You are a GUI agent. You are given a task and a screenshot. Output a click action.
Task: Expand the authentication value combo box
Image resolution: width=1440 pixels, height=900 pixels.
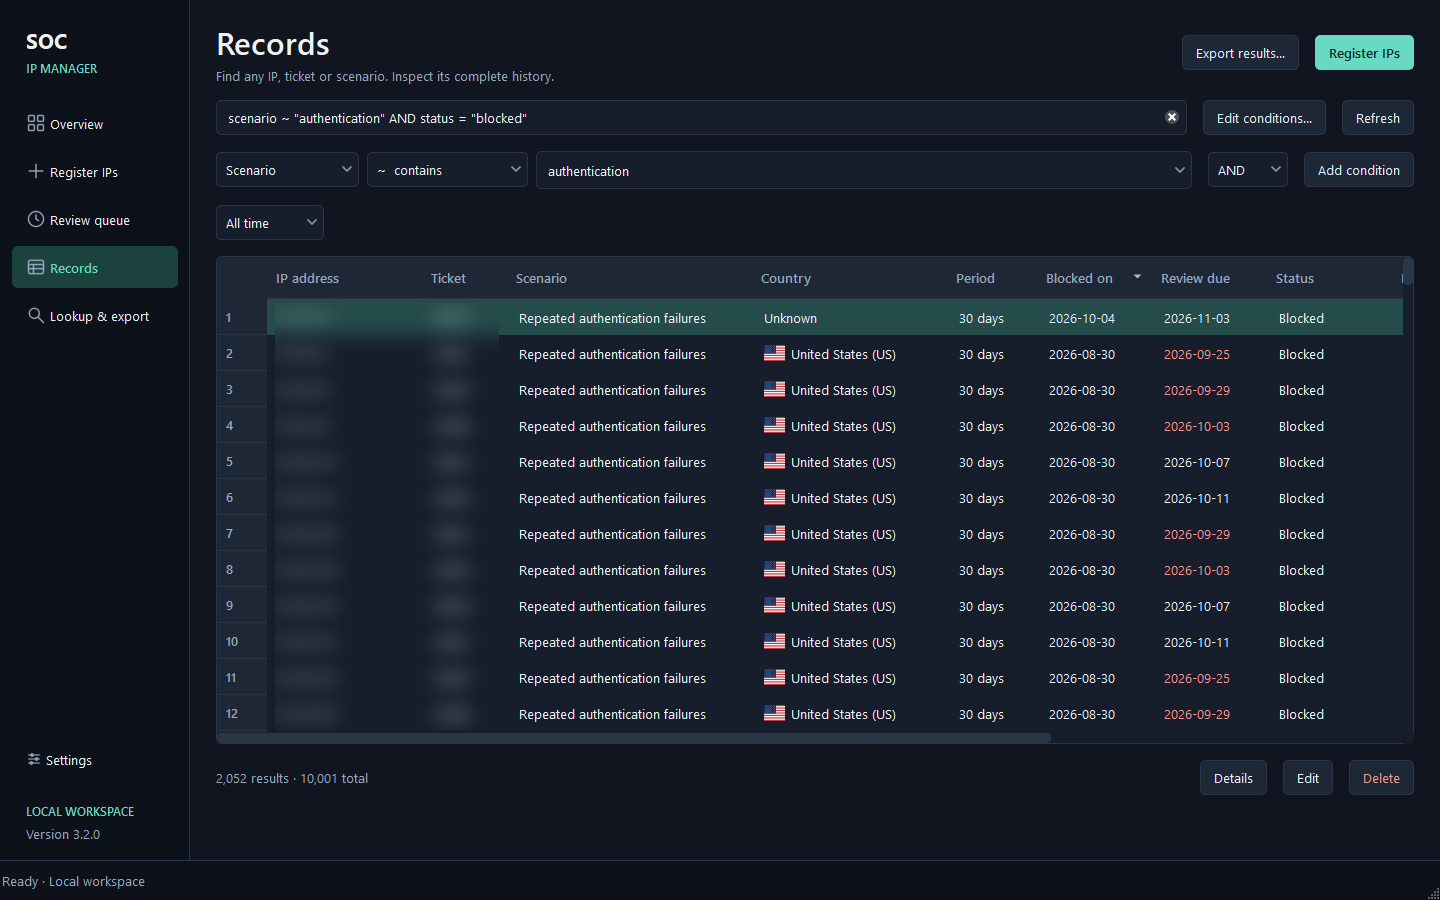863,171
